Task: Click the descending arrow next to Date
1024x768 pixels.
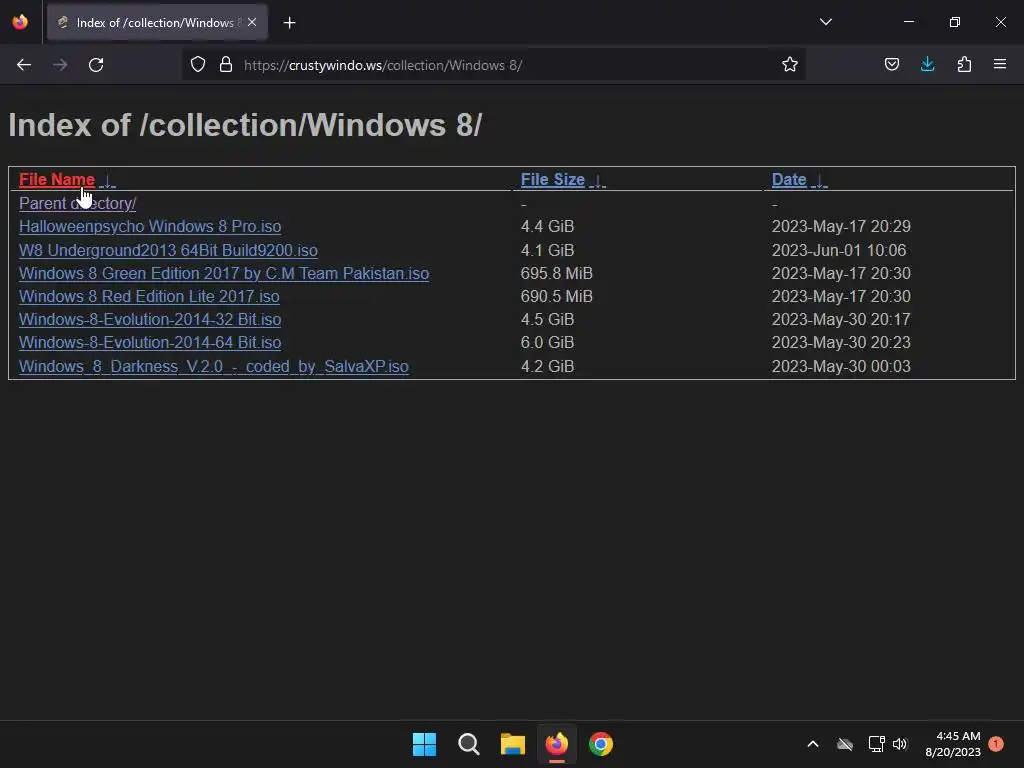Action: click(x=820, y=181)
